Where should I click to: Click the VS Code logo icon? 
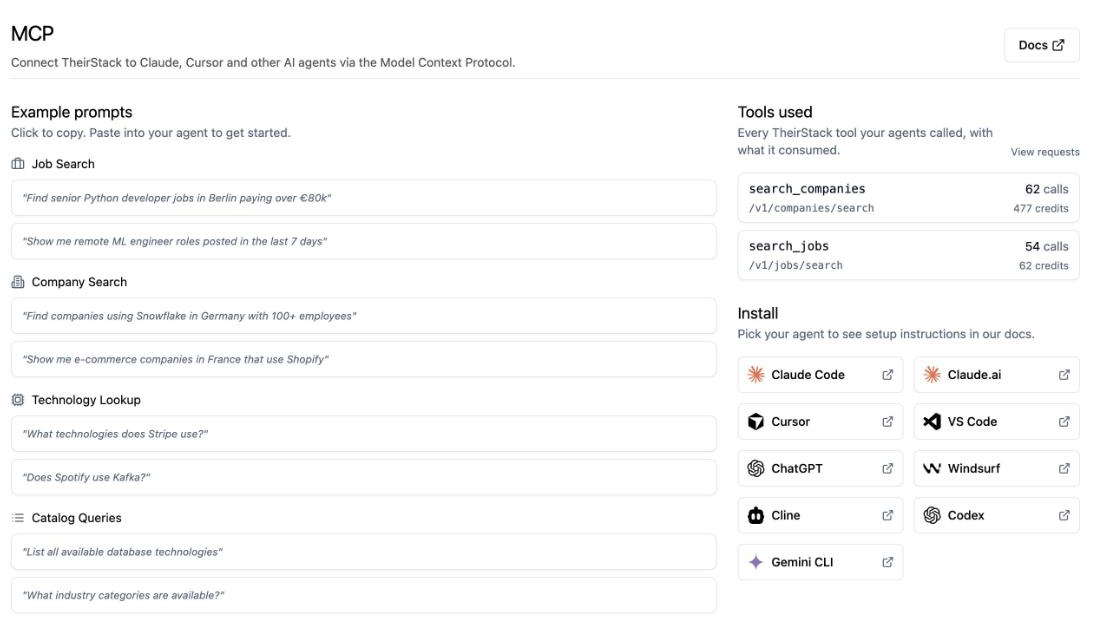932,422
